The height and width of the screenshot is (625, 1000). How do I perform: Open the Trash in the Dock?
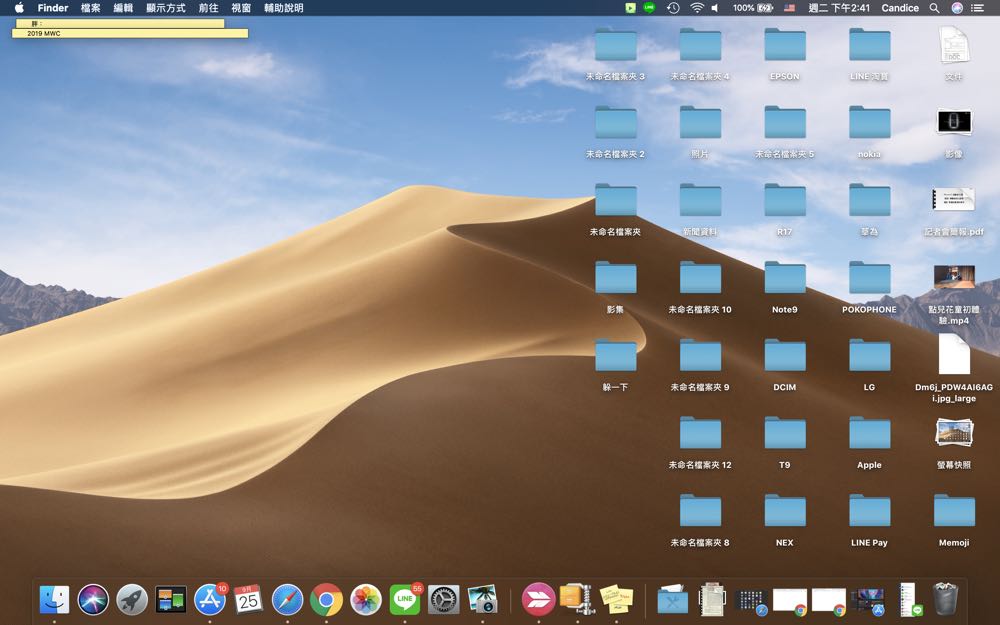pyautogui.click(x=945, y=599)
